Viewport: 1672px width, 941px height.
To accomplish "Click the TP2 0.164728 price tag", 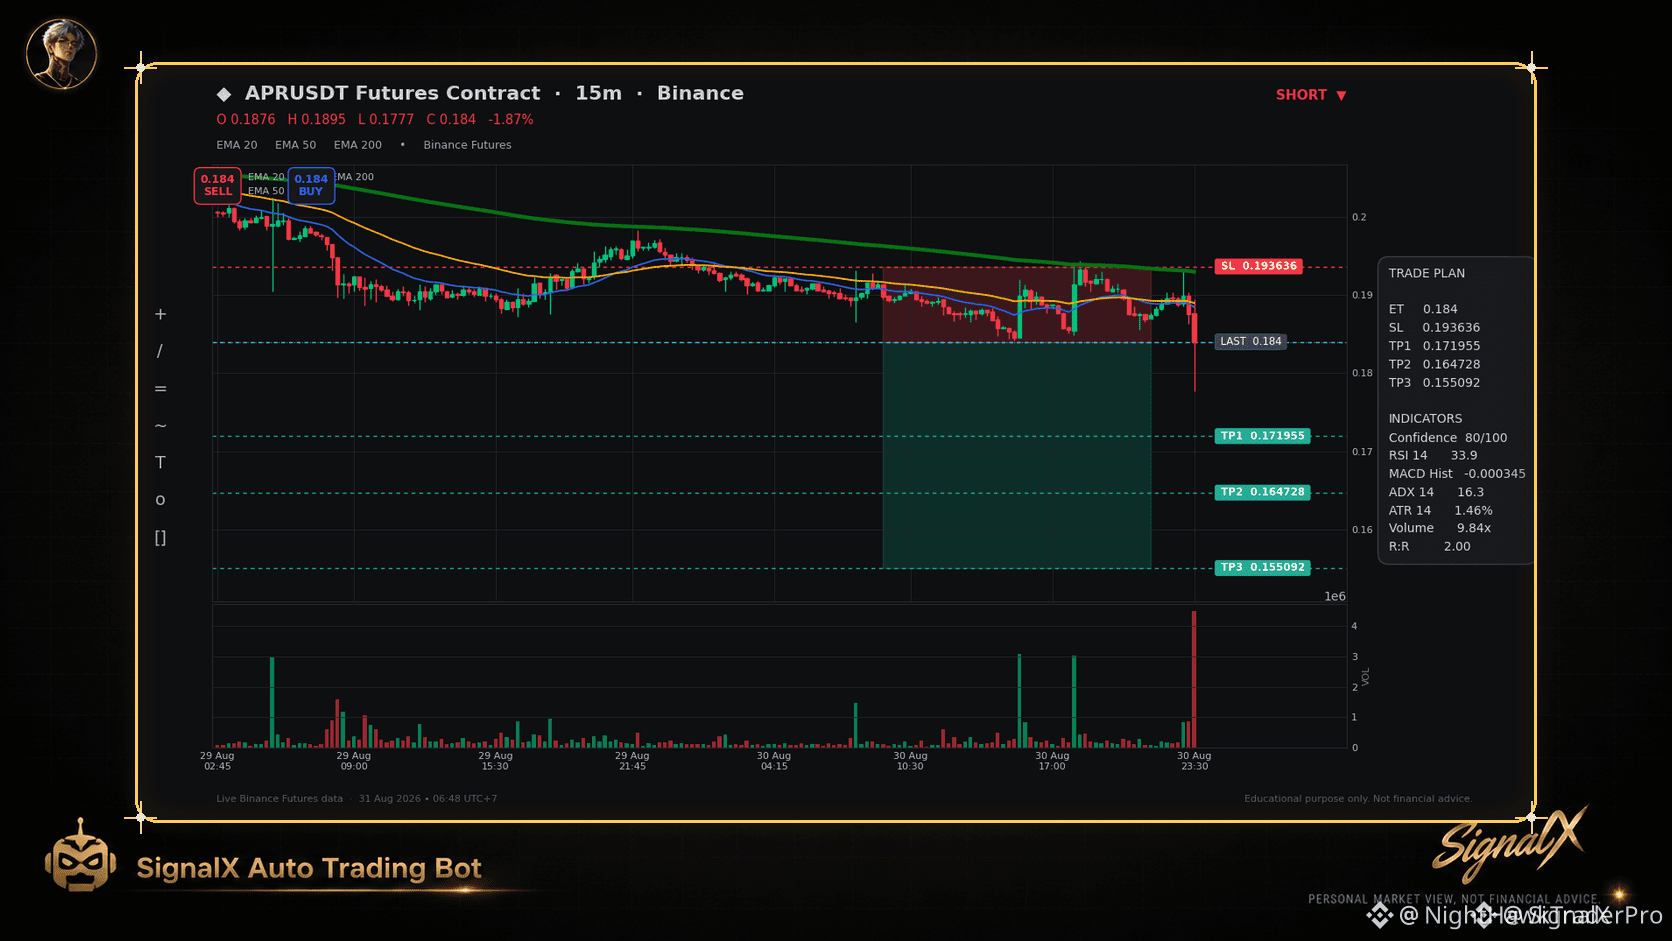I will (1262, 492).
